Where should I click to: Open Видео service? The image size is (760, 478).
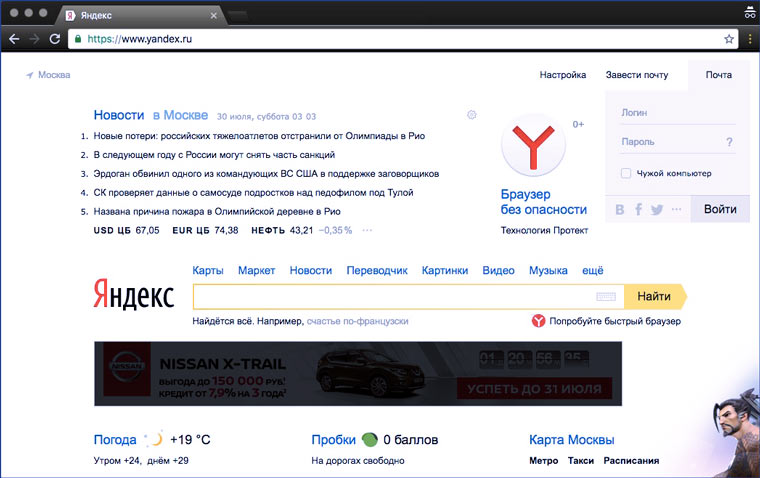pos(498,271)
